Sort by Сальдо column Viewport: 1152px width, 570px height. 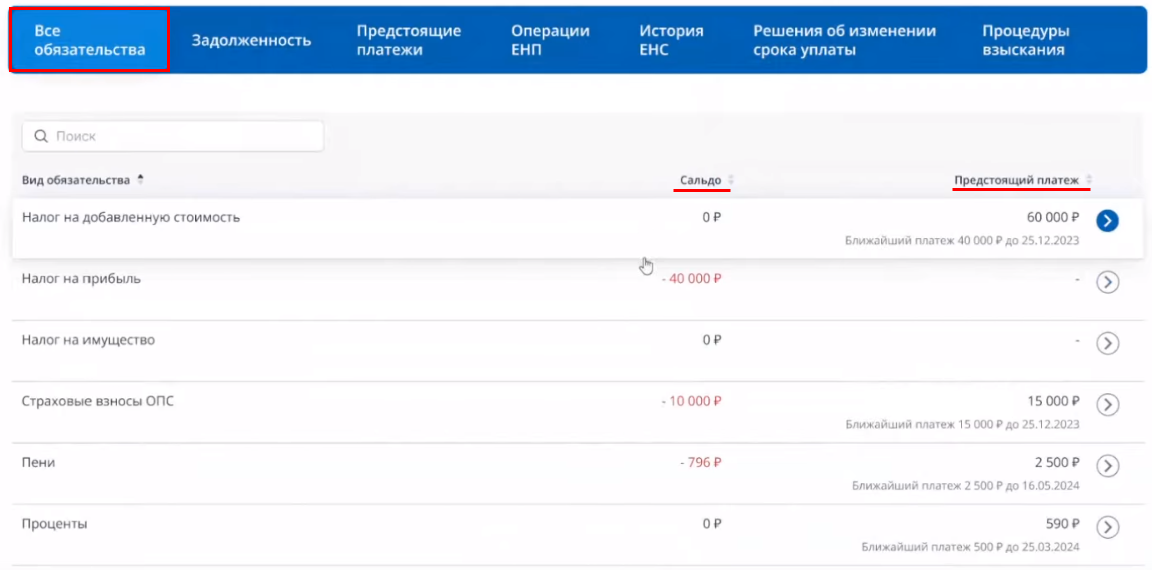(x=700, y=180)
